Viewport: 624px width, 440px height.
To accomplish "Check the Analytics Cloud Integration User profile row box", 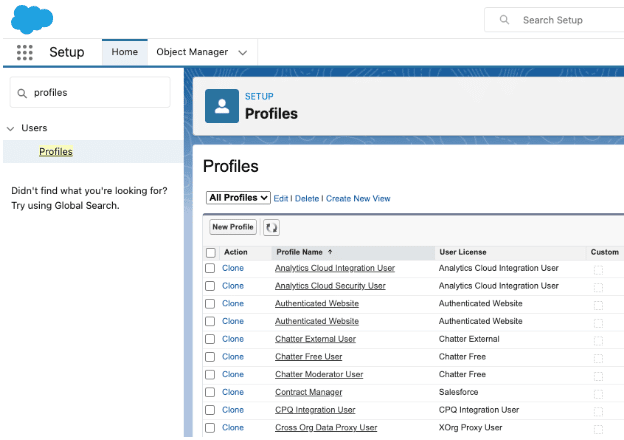I will click(210, 268).
